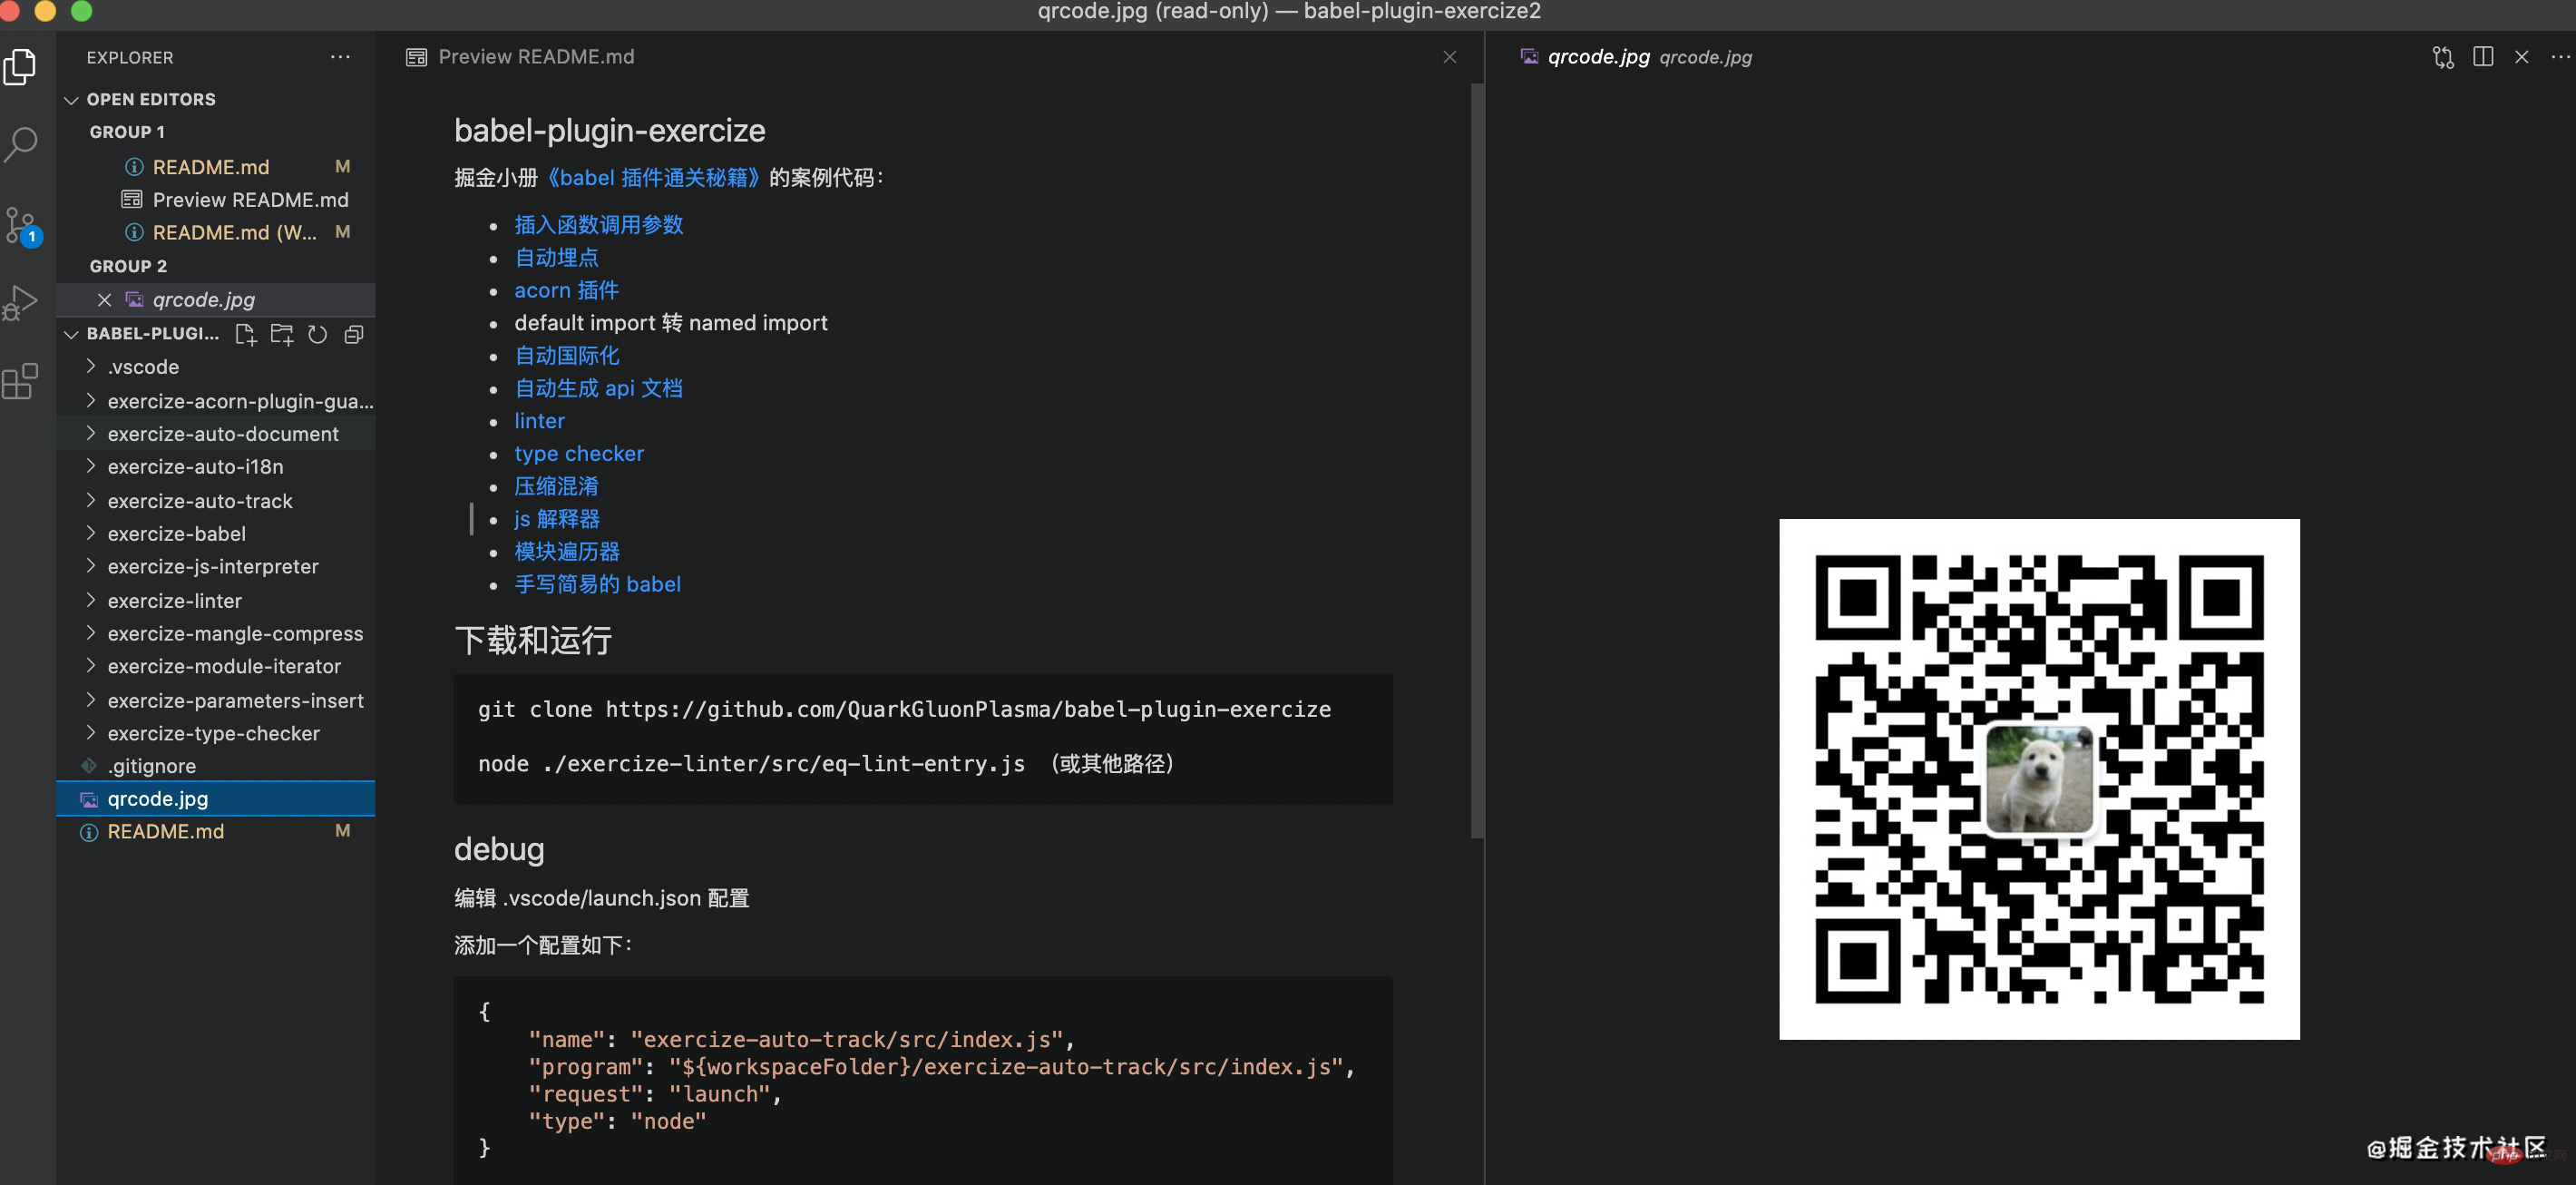Click the README preview vertical scrollbar

(1476, 460)
